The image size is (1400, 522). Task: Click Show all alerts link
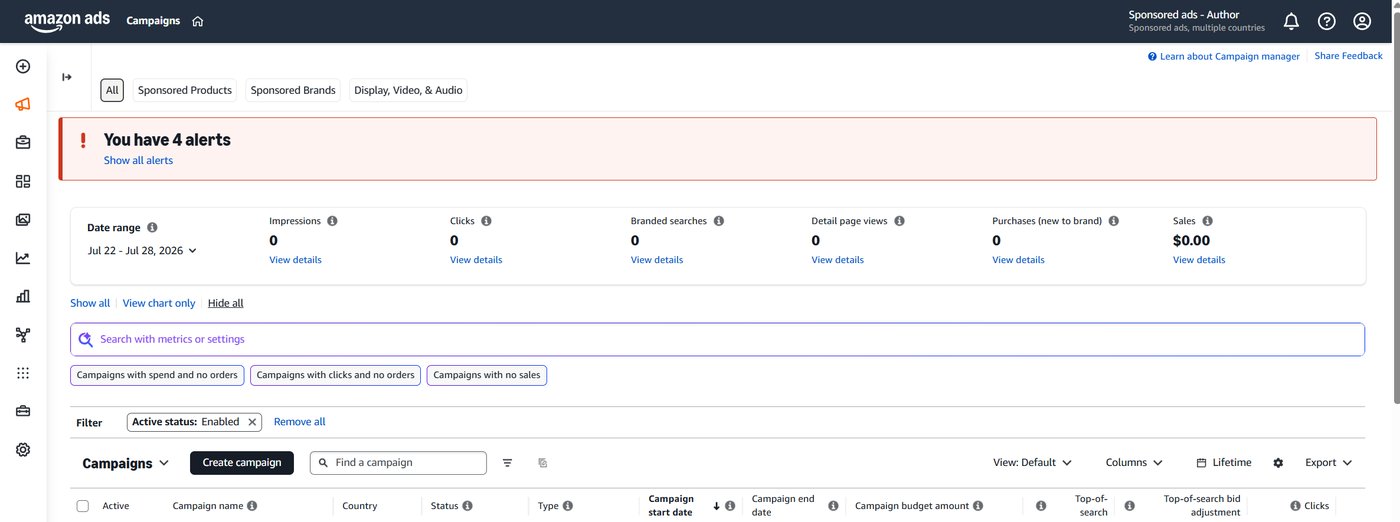pyautogui.click(x=138, y=161)
